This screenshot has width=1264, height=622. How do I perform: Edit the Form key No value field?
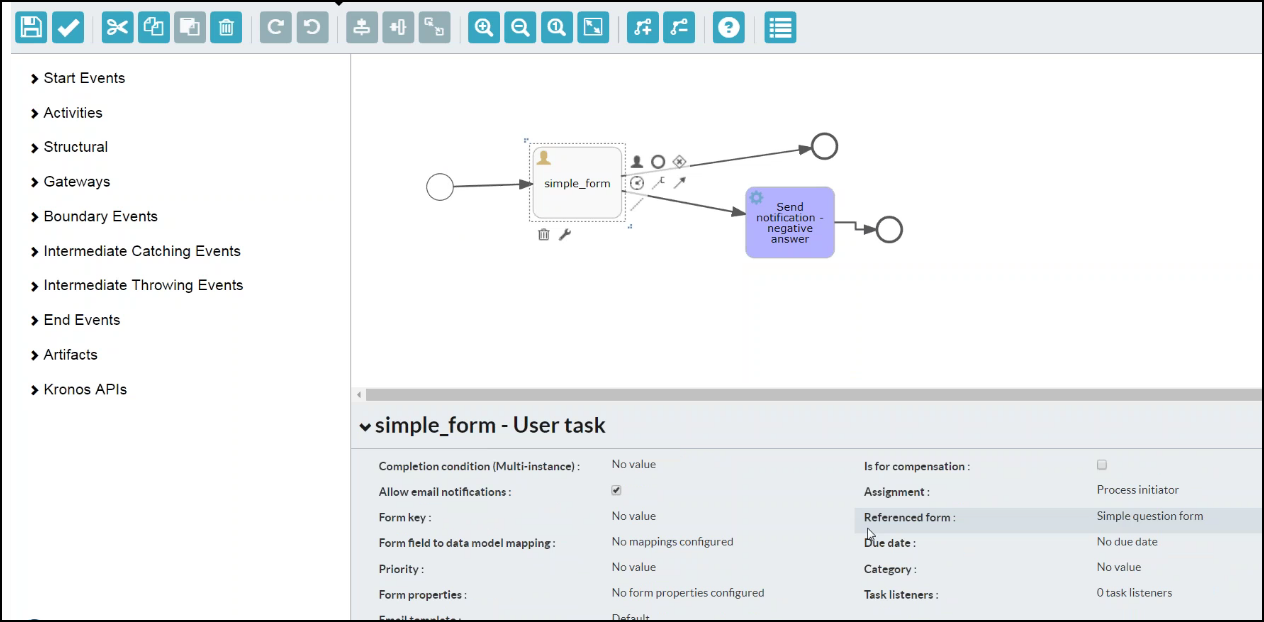click(x=634, y=516)
